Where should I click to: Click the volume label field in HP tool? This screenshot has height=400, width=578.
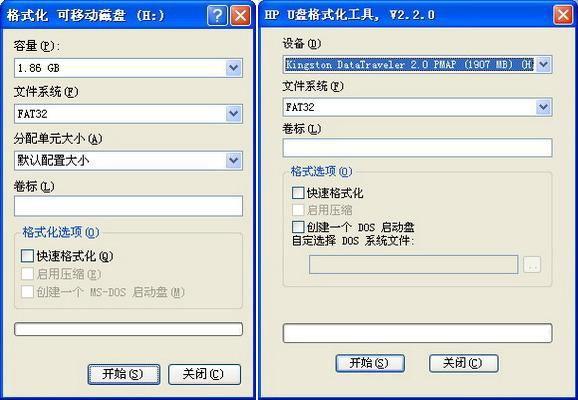pos(417,147)
